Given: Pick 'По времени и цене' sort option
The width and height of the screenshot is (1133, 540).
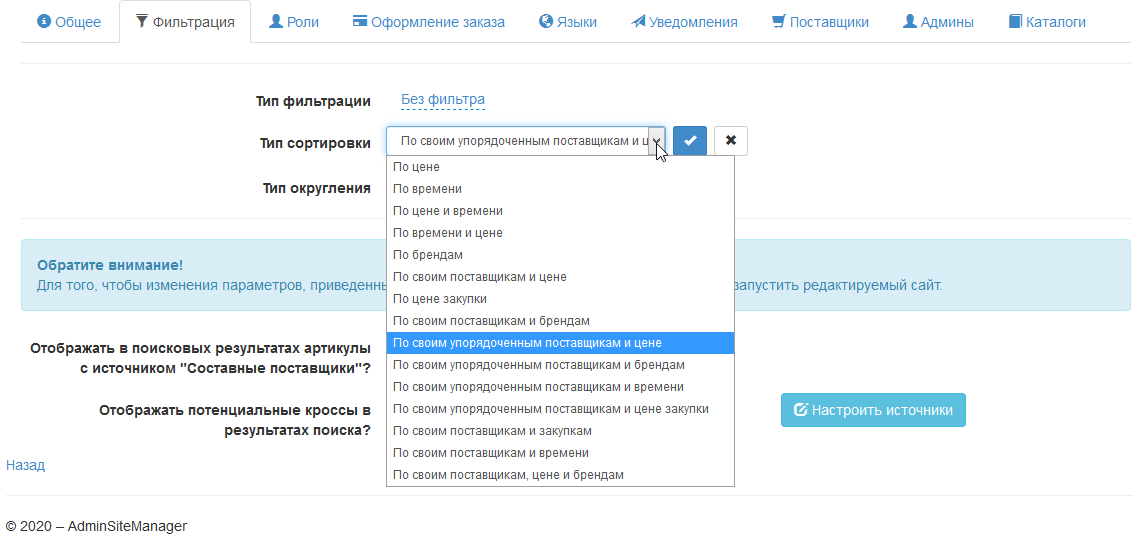Looking at the screenshot, I should tap(448, 233).
